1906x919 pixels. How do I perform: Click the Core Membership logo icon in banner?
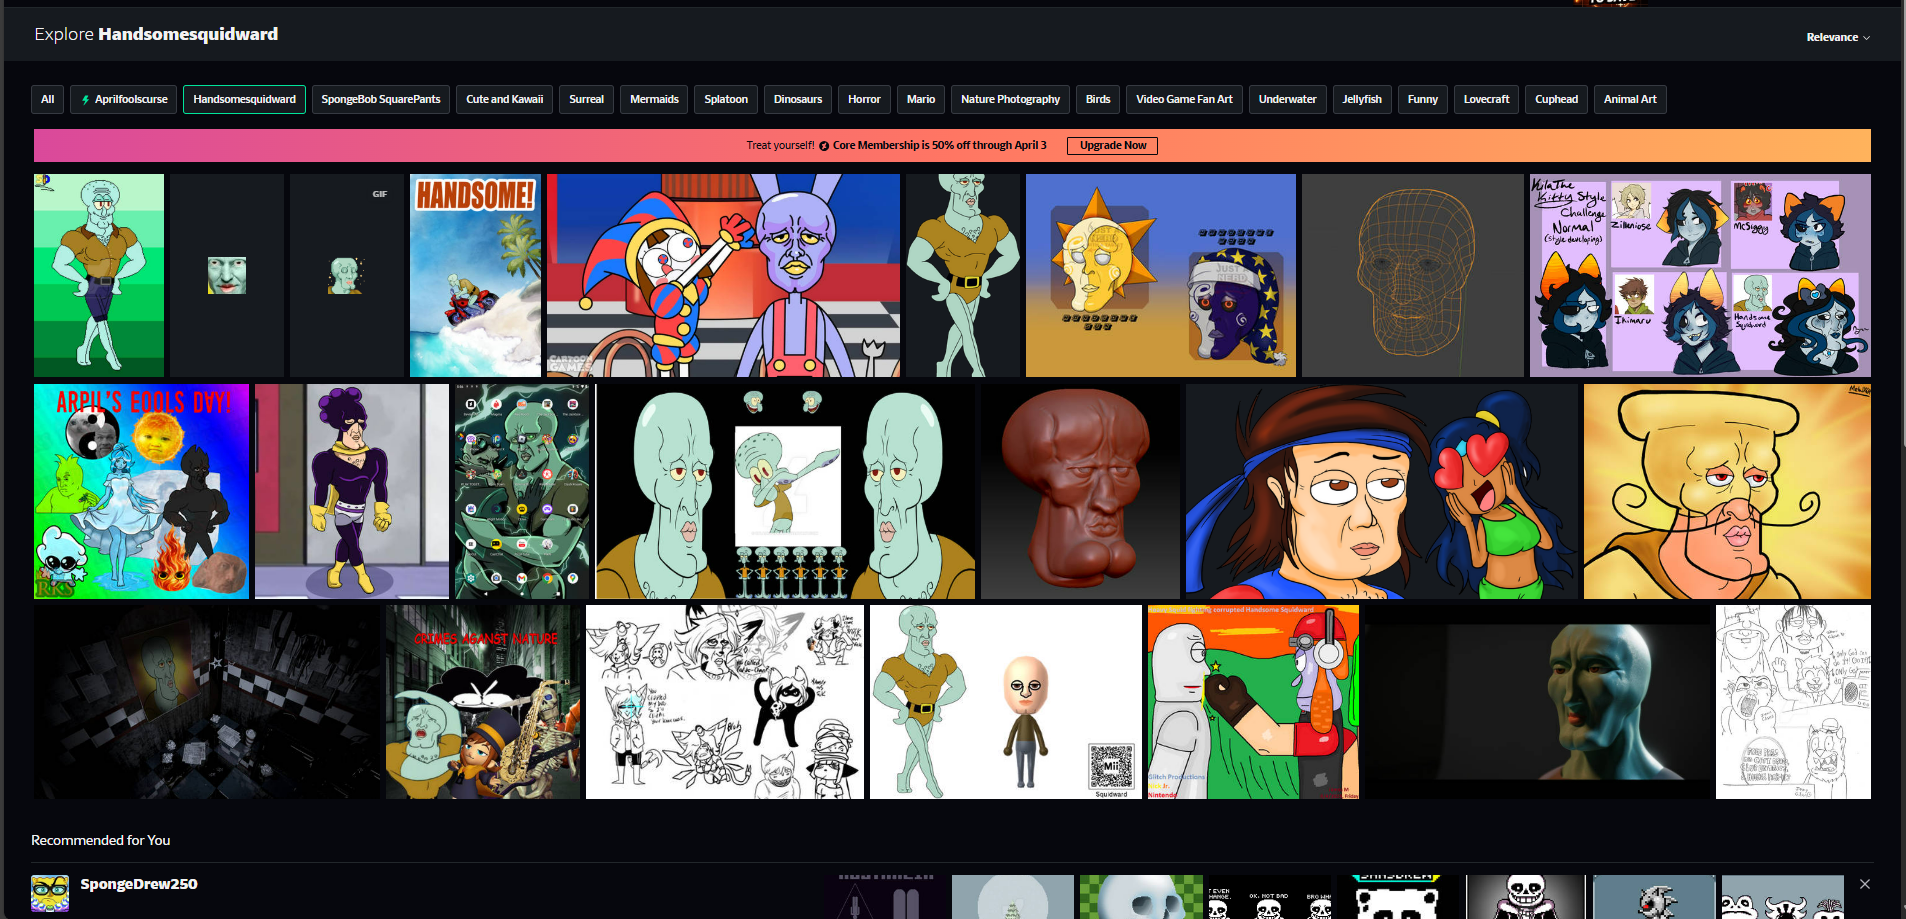point(824,146)
